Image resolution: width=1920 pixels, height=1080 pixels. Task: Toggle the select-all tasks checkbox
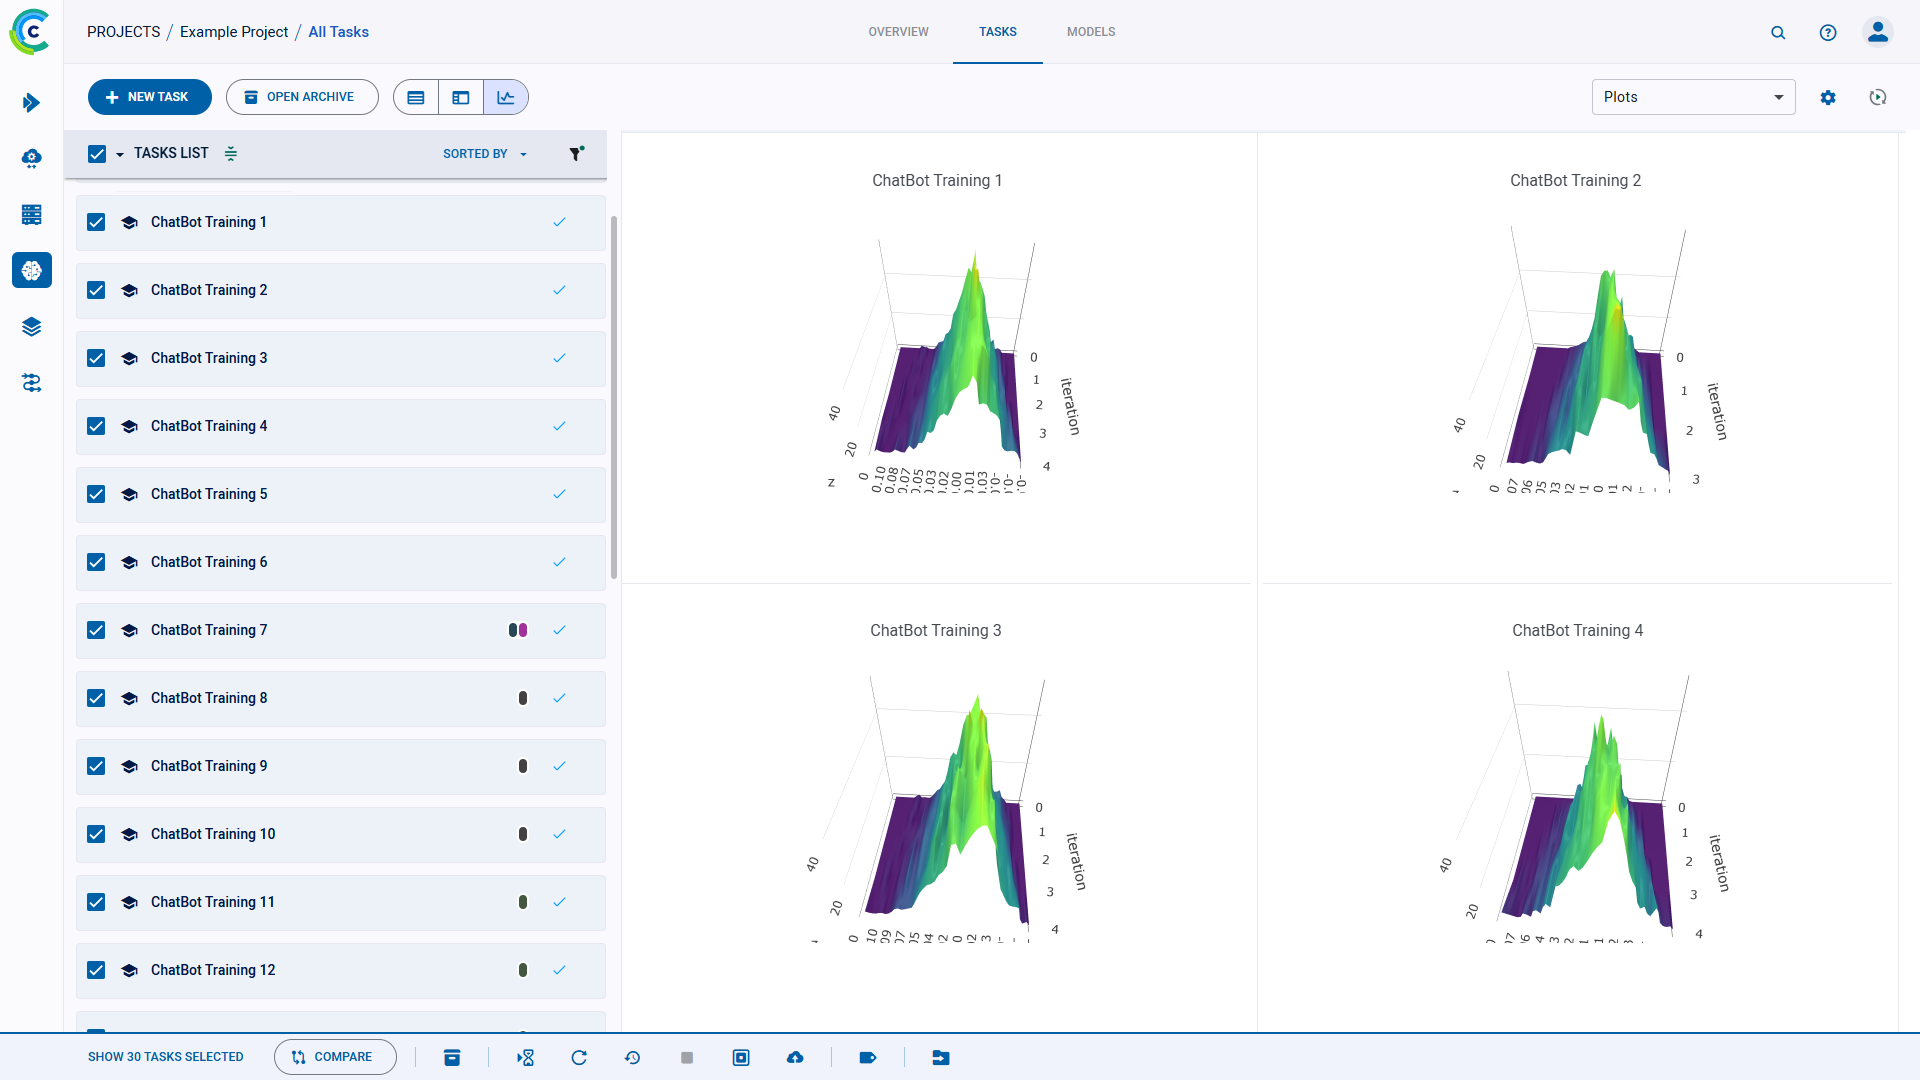[97, 153]
